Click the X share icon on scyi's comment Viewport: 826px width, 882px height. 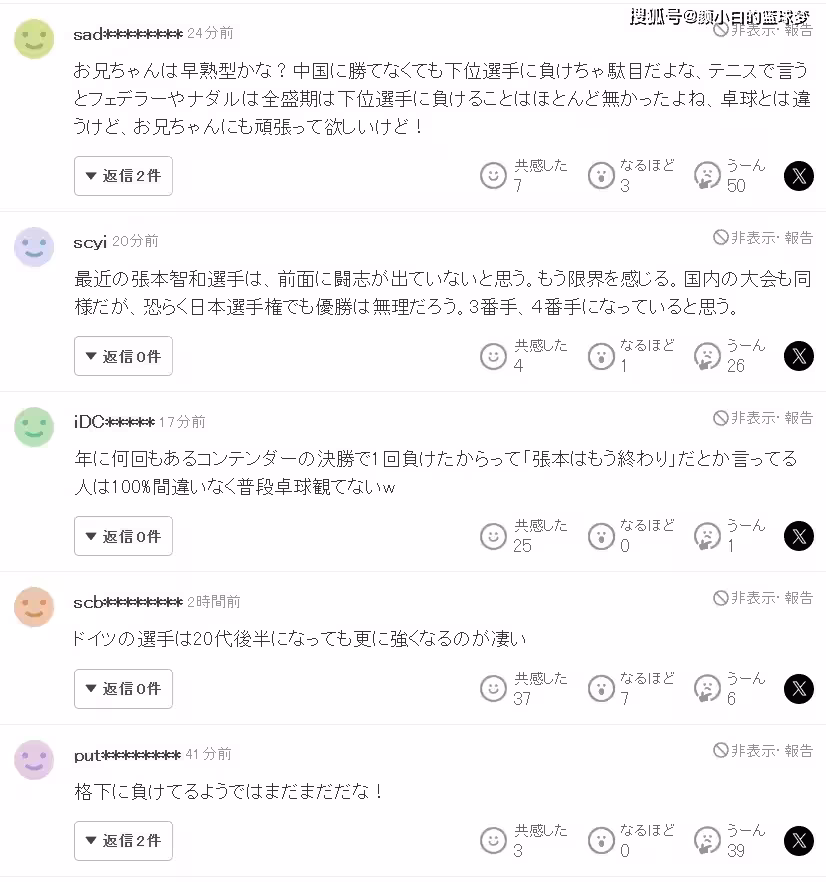(x=799, y=356)
